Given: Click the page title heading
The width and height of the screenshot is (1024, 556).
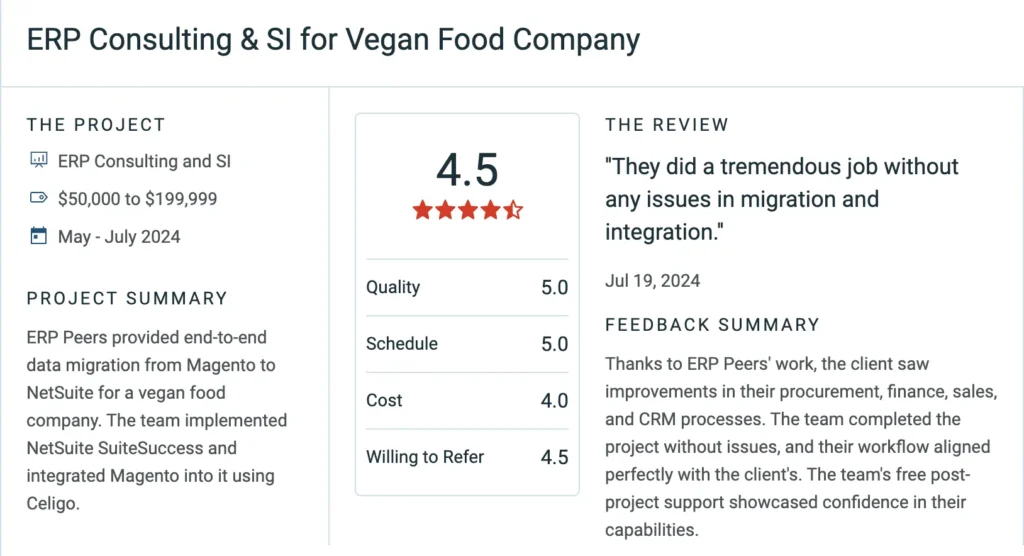Looking at the screenshot, I should click(333, 40).
